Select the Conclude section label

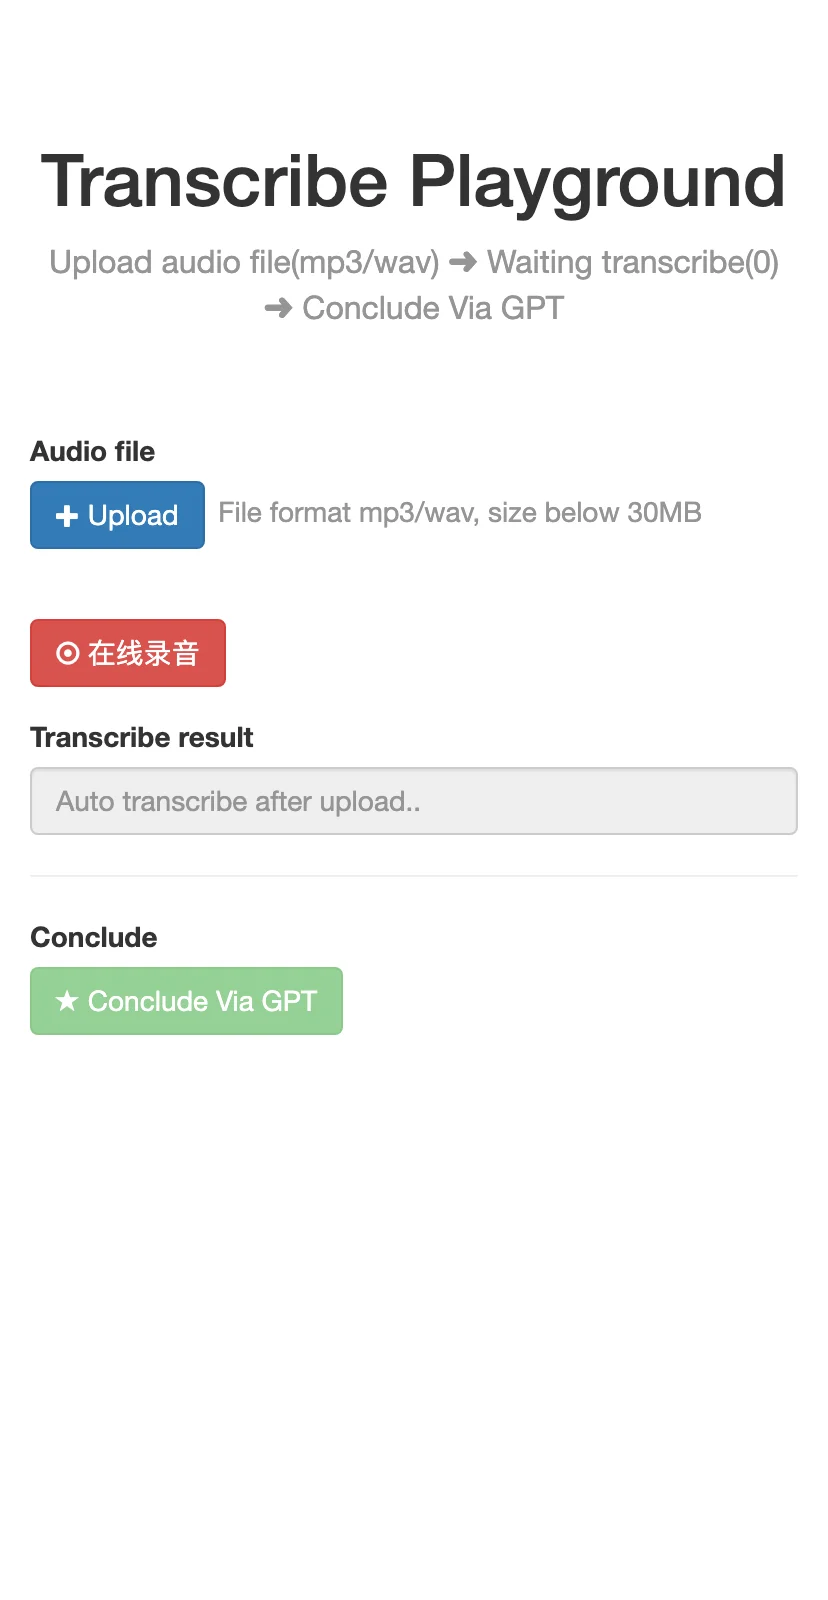coord(94,938)
